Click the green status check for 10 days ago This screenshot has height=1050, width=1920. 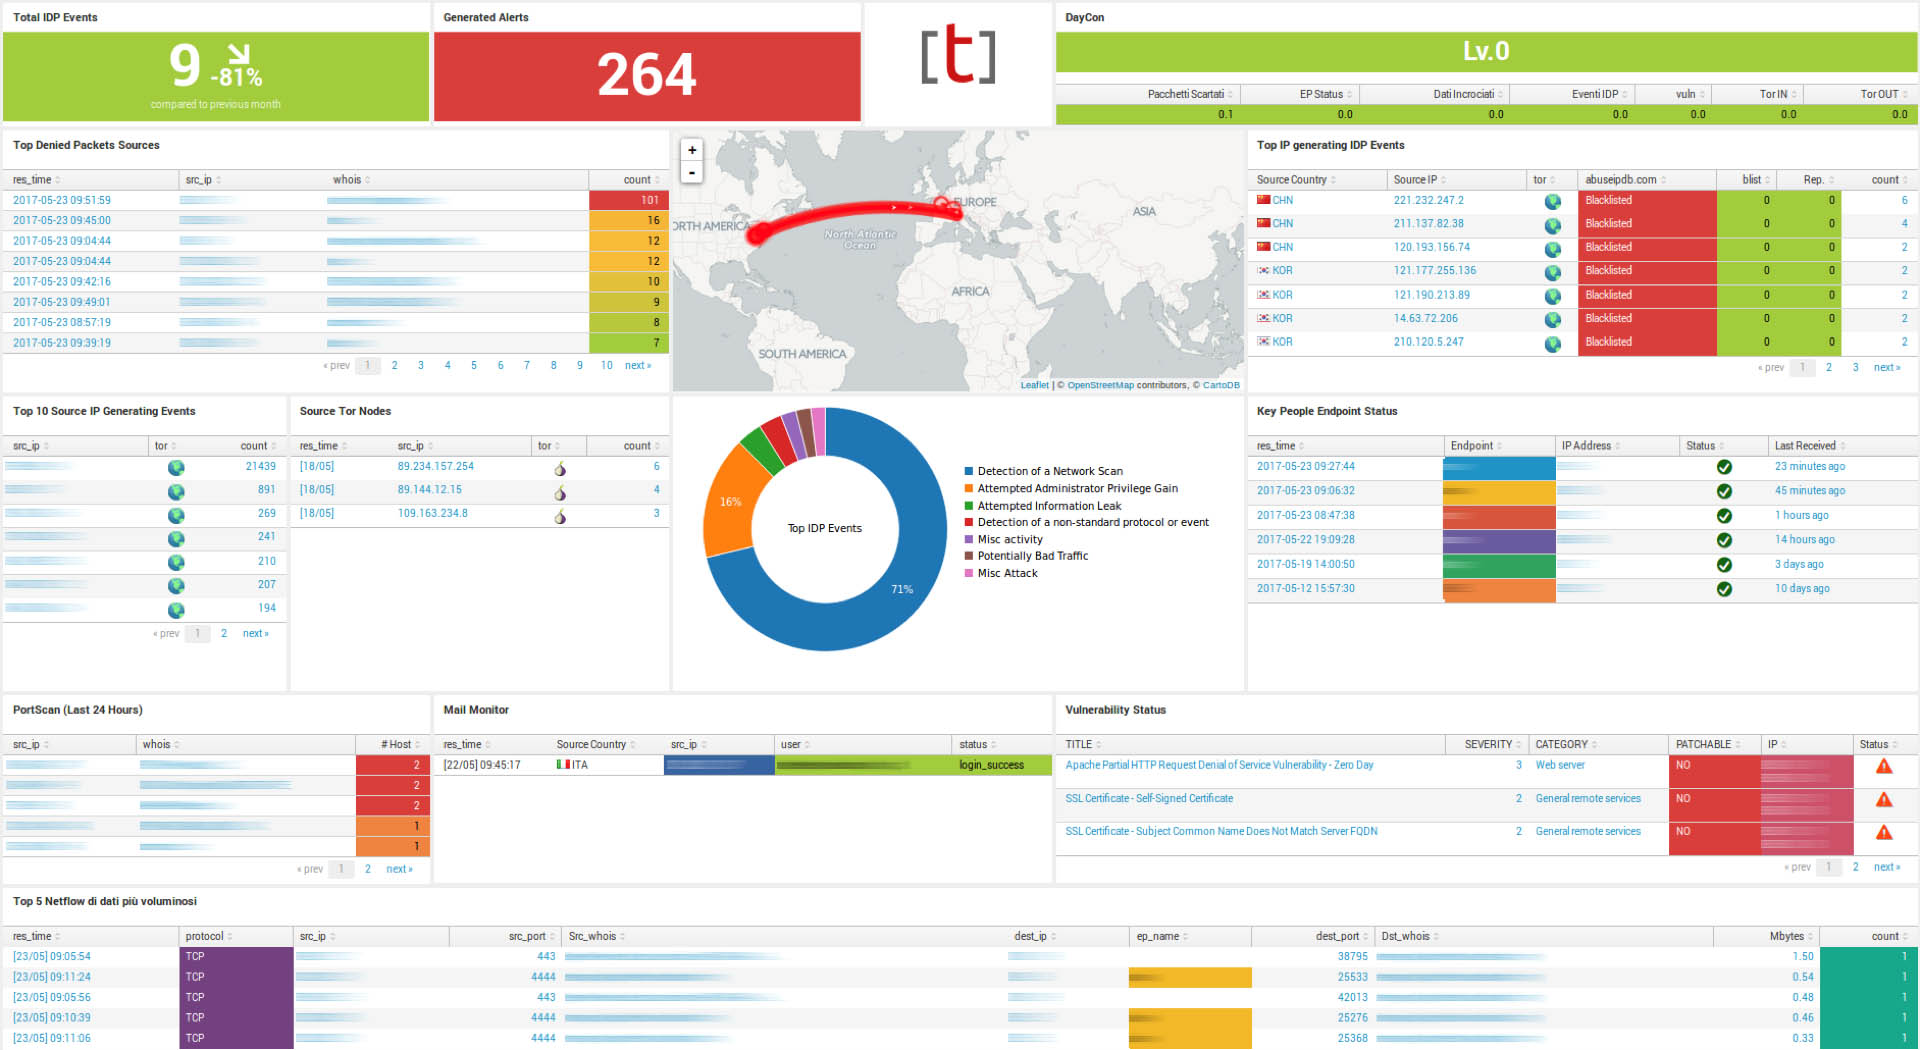[1724, 589]
